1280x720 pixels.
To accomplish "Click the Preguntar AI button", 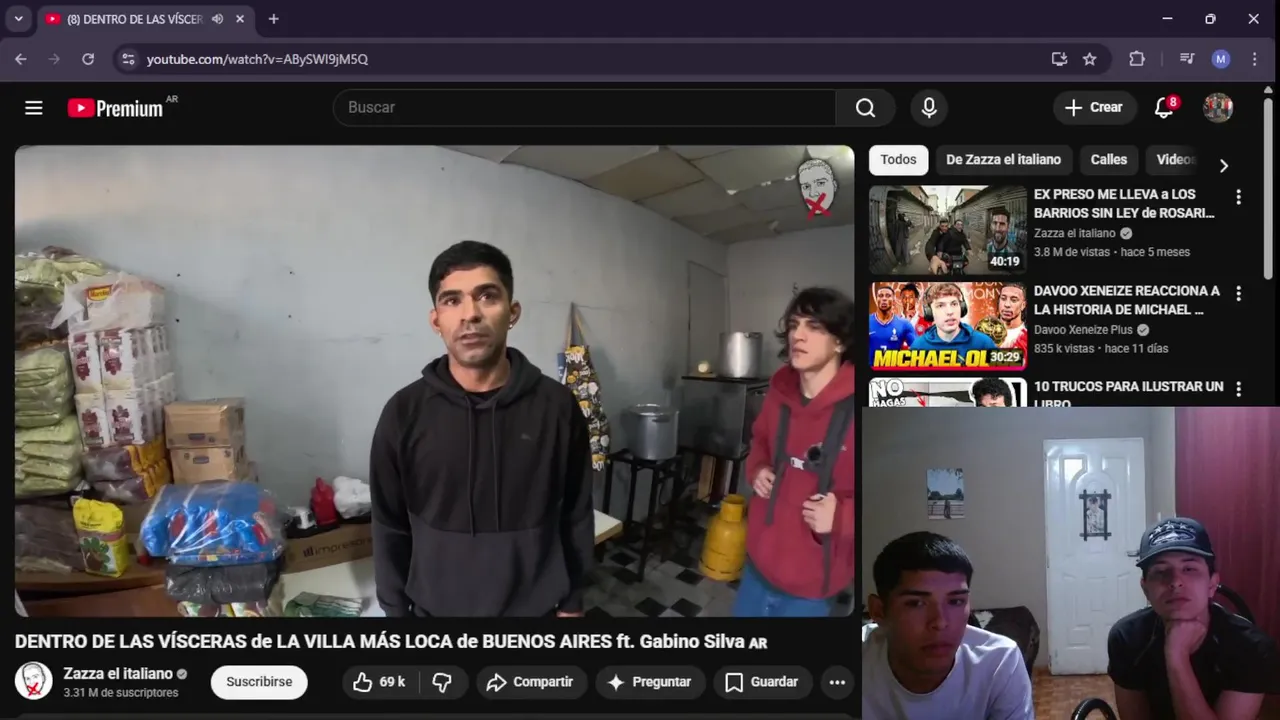I will tap(650, 682).
